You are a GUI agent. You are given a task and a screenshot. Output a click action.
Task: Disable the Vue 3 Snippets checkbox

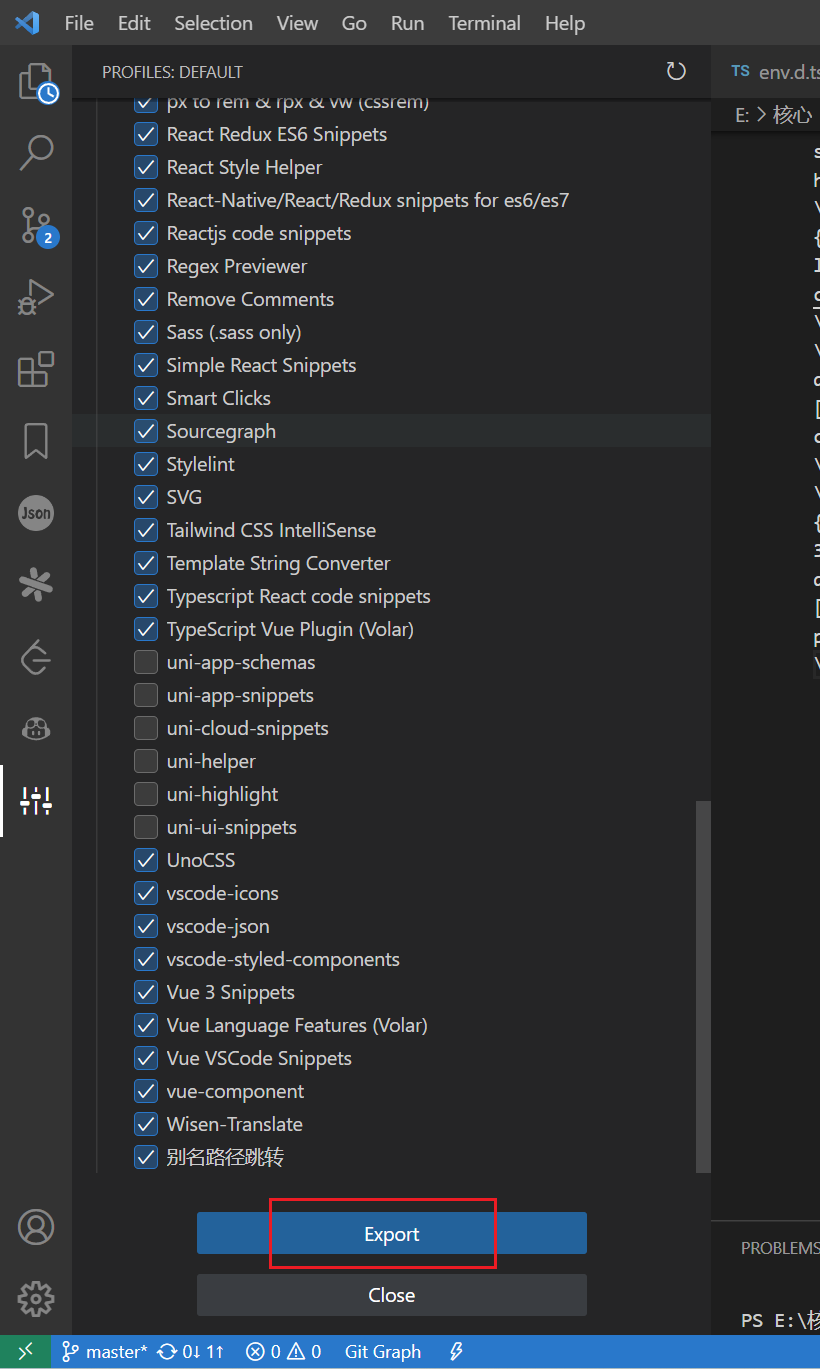click(x=145, y=992)
